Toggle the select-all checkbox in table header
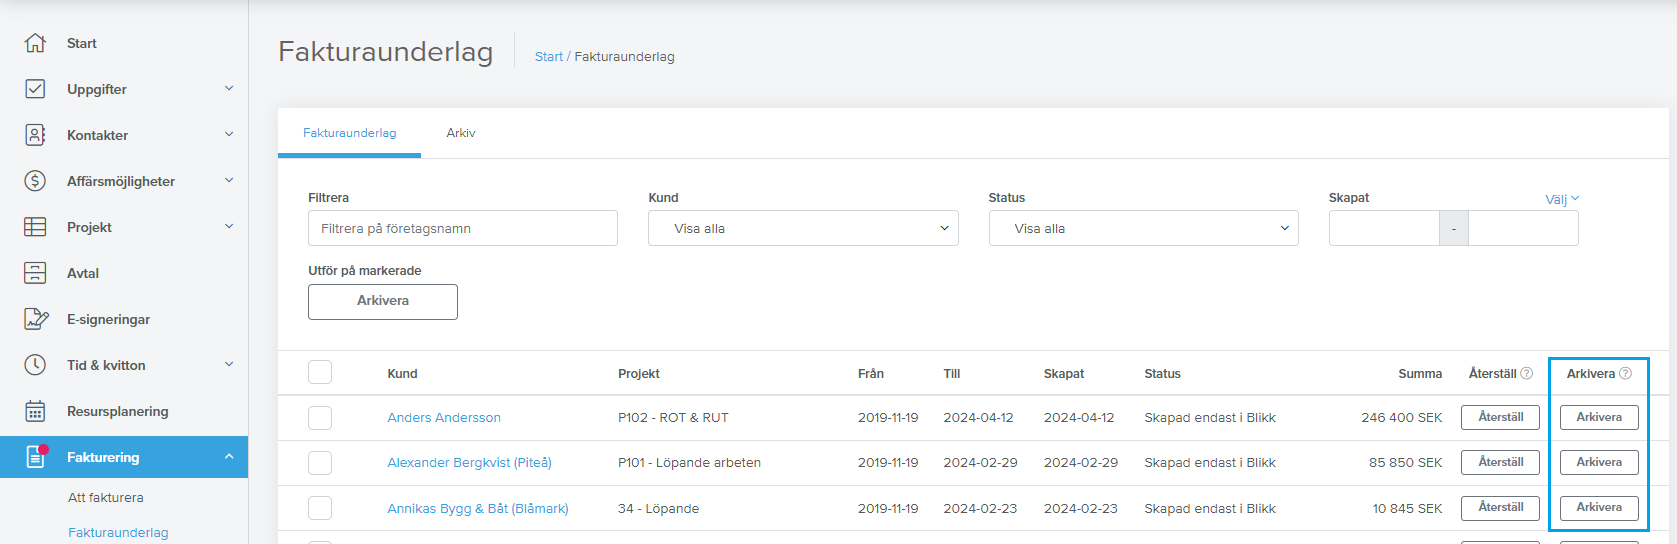This screenshot has height=544, width=1677. point(320,373)
